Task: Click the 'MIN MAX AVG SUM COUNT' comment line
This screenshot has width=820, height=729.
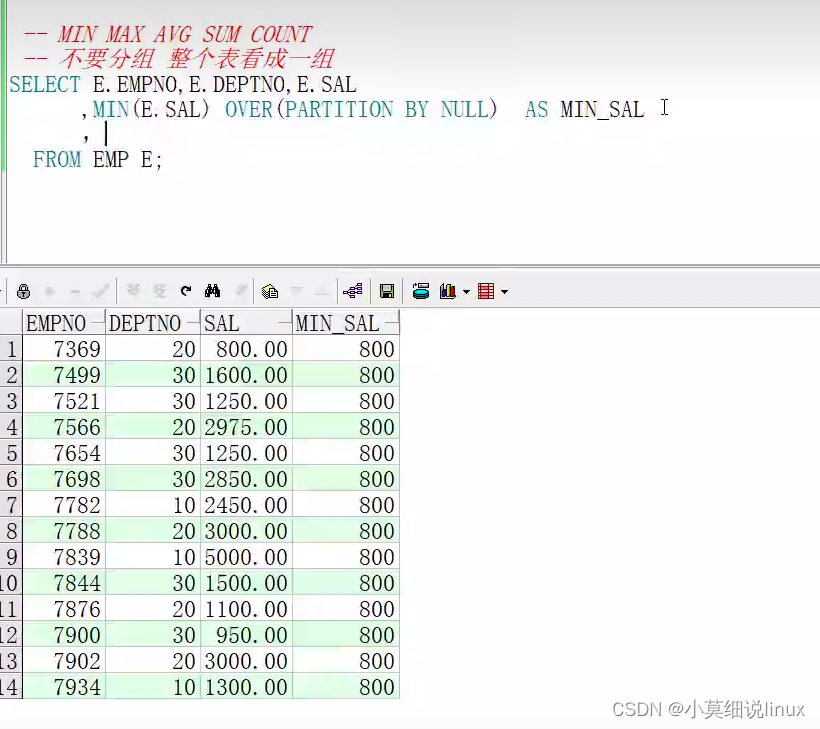Action: coord(168,35)
